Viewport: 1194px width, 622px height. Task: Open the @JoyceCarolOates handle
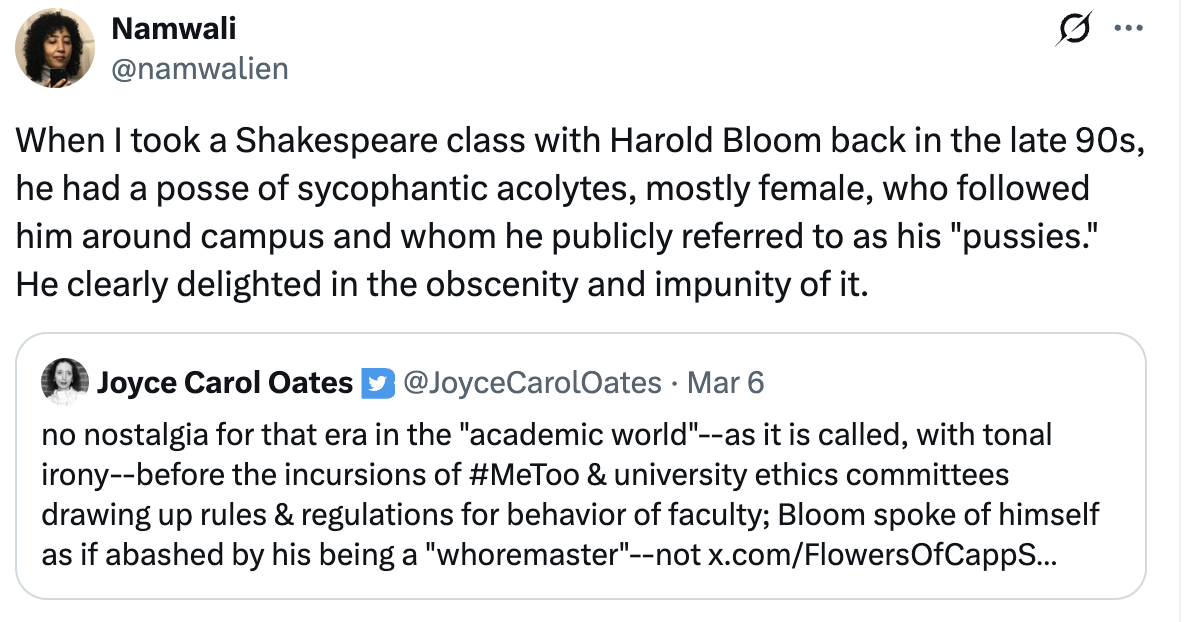(532, 382)
